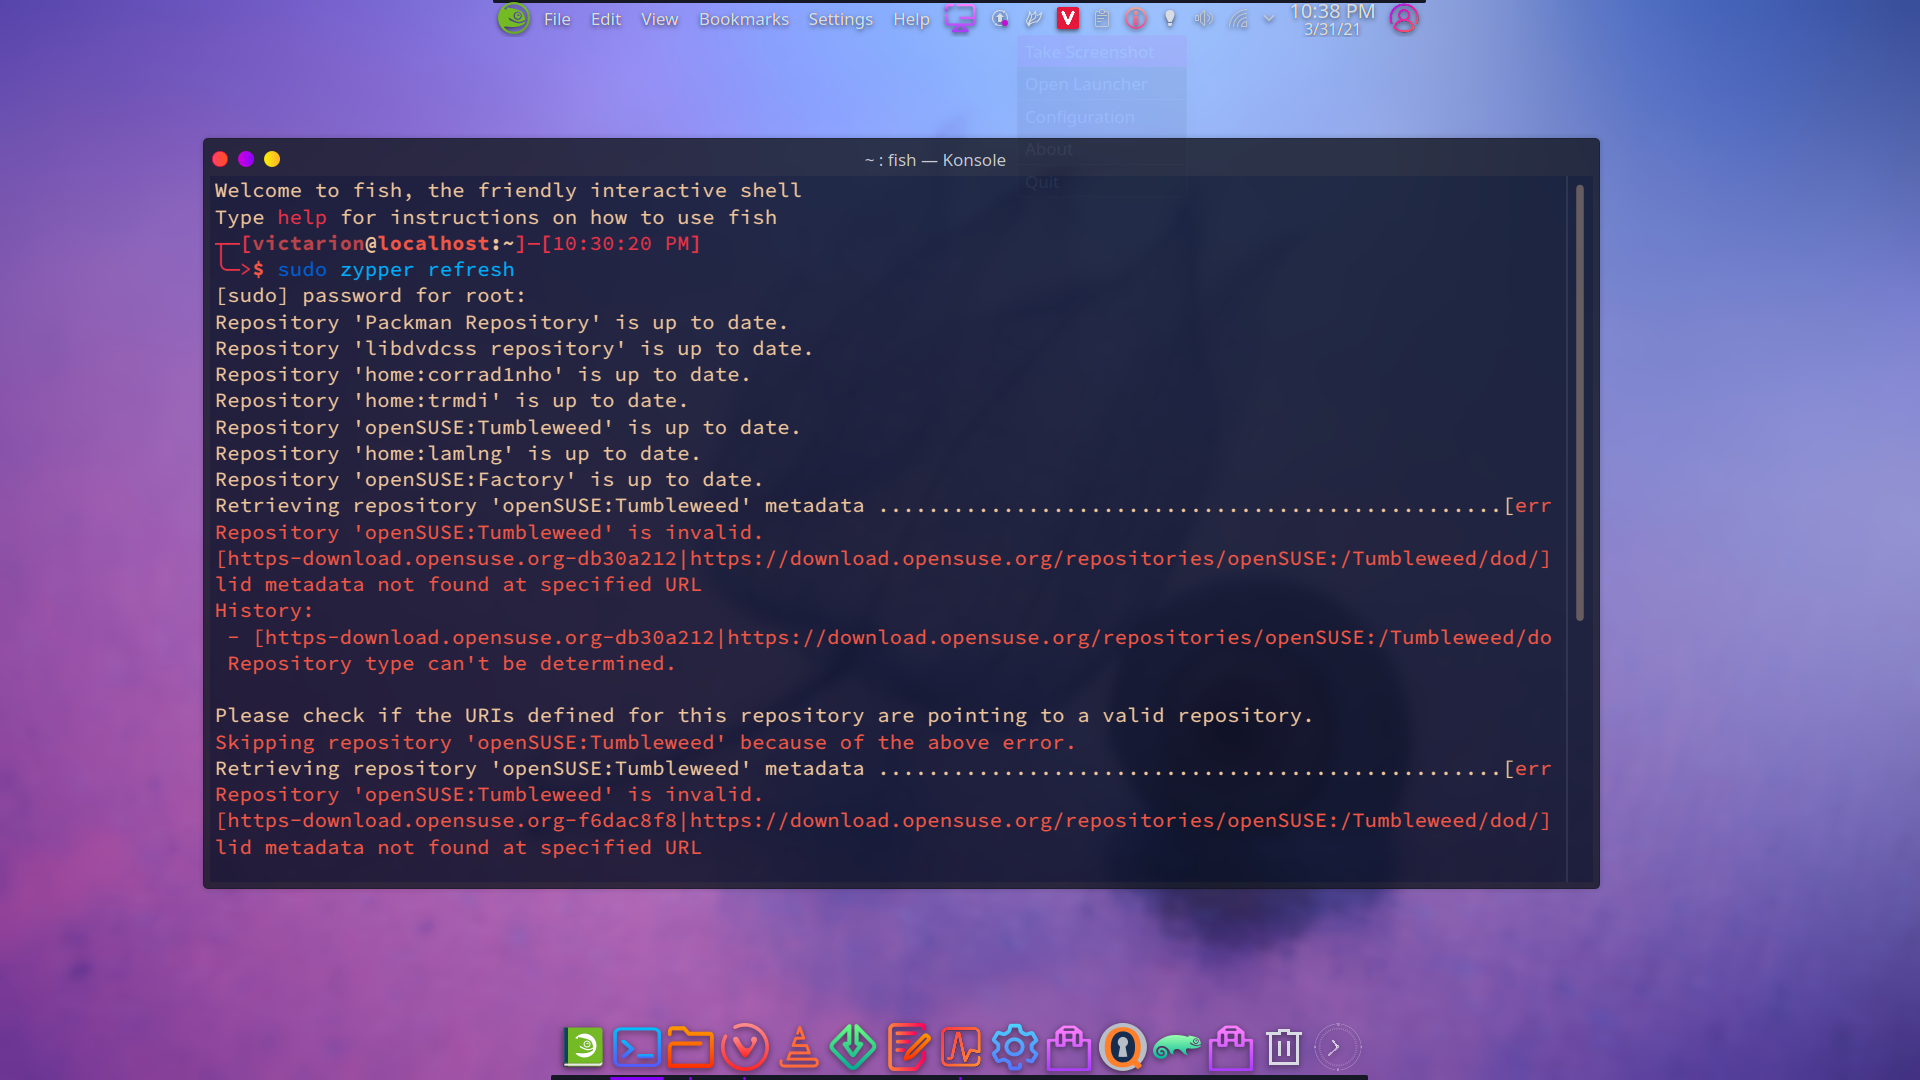The width and height of the screenshot is (1920, 1080).
Task: Click the line "Repository 'home:corrad1nho' is up to date."
Action: [x=482, y=375]
